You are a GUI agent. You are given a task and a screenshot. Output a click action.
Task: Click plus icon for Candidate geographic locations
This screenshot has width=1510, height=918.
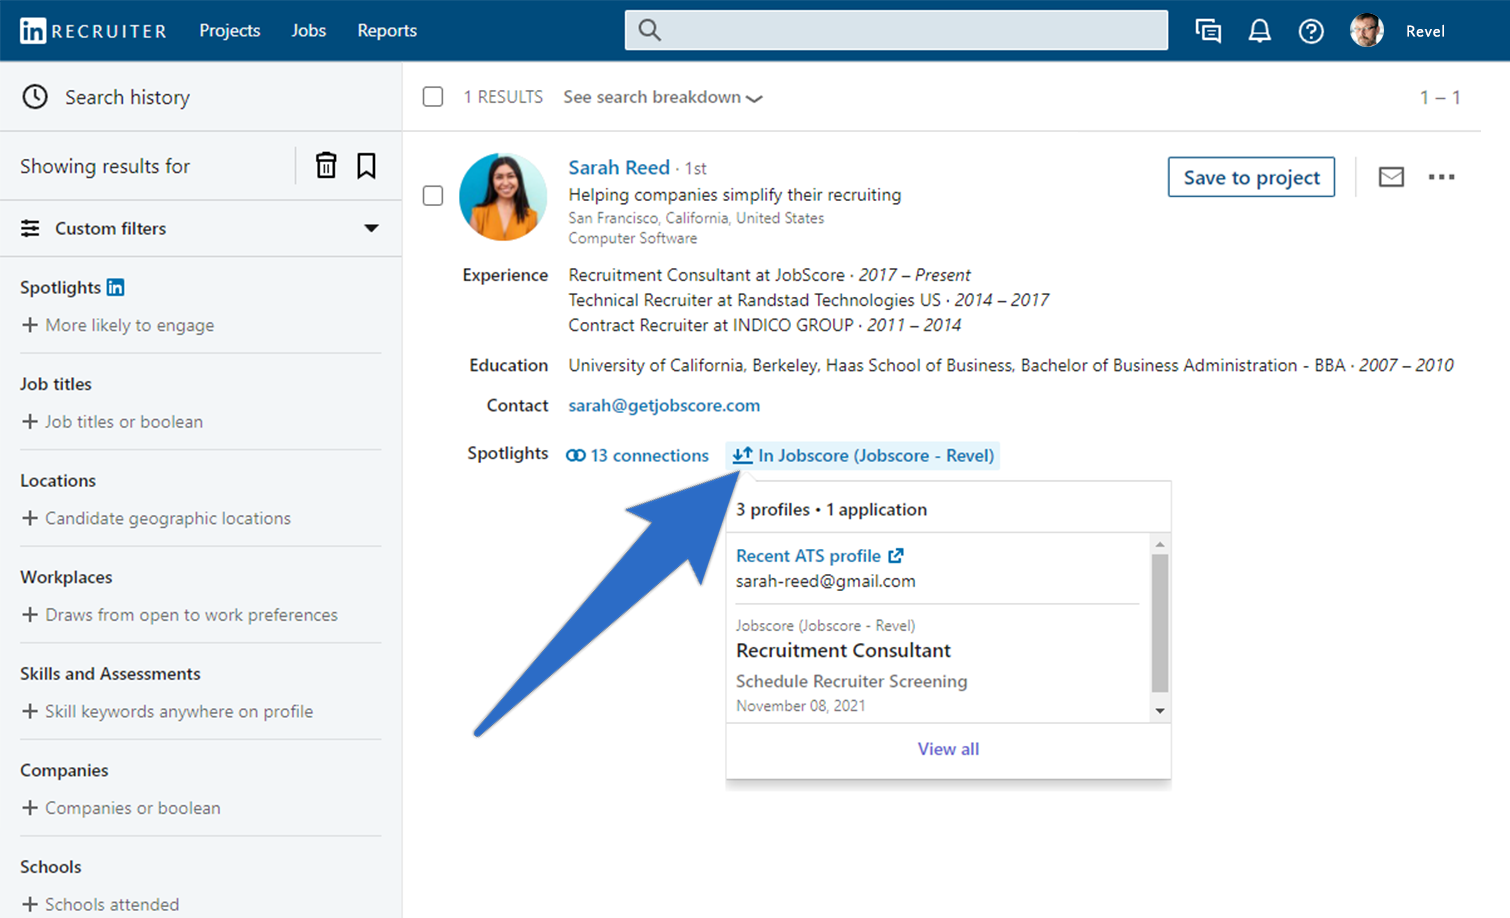click(30, 518)
